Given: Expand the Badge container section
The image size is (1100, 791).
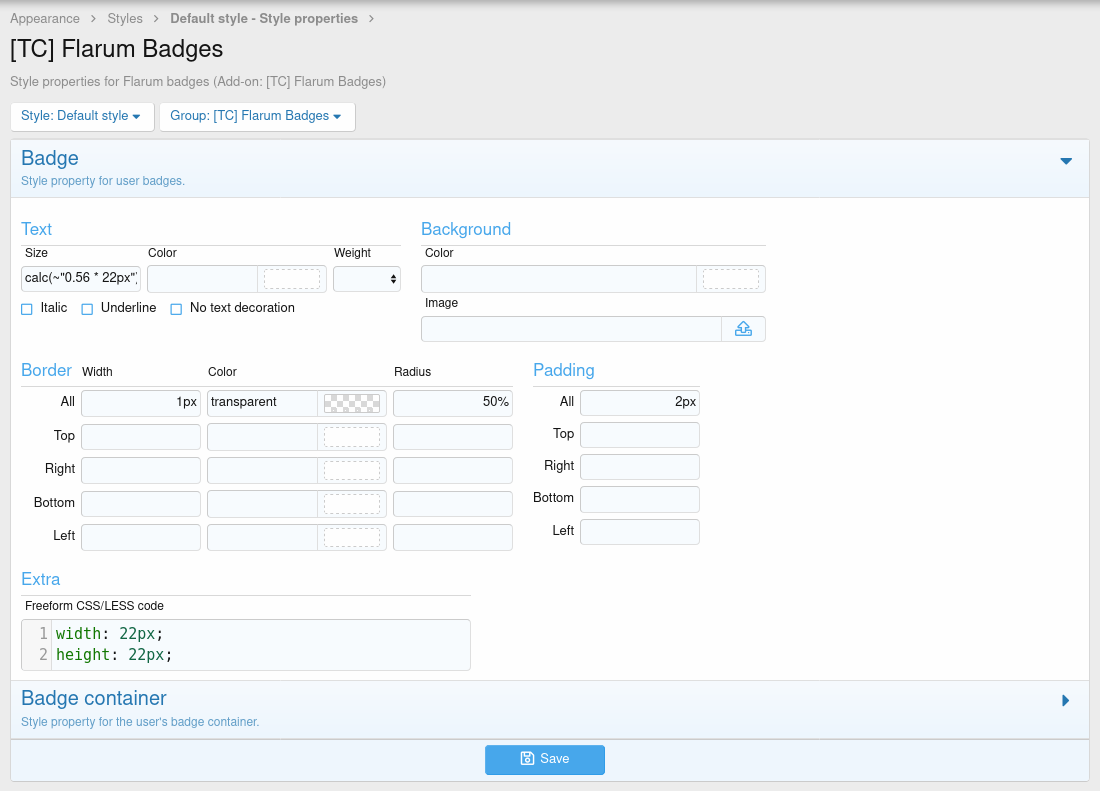Looking at the screenshot, I should click(x=1066, y=701).
